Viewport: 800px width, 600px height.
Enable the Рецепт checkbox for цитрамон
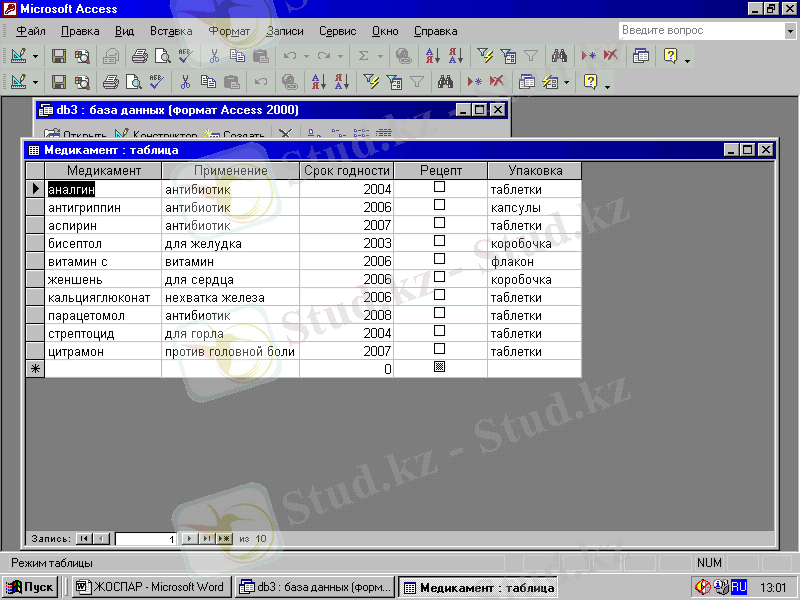[439, 350]
